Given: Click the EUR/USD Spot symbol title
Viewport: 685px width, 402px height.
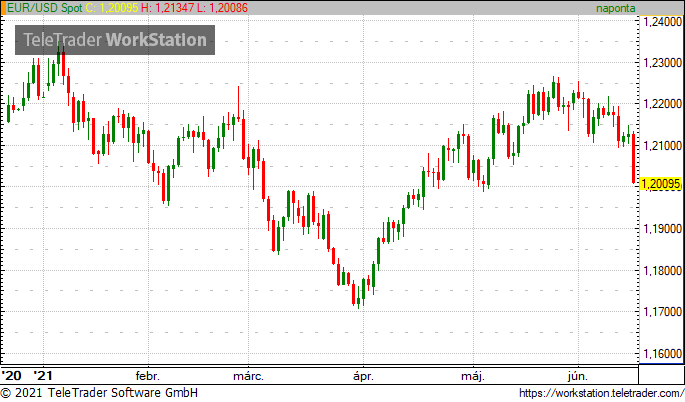Looking at the screenshot, I should 45,8.
